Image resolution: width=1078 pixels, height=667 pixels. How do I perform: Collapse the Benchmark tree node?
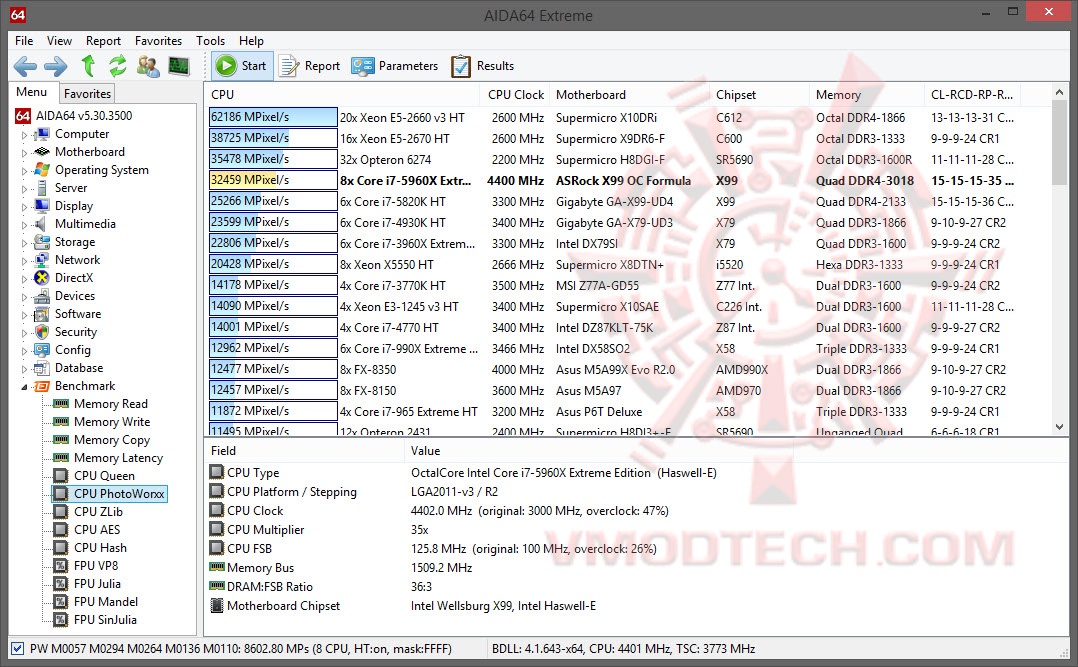click(25, 387)
